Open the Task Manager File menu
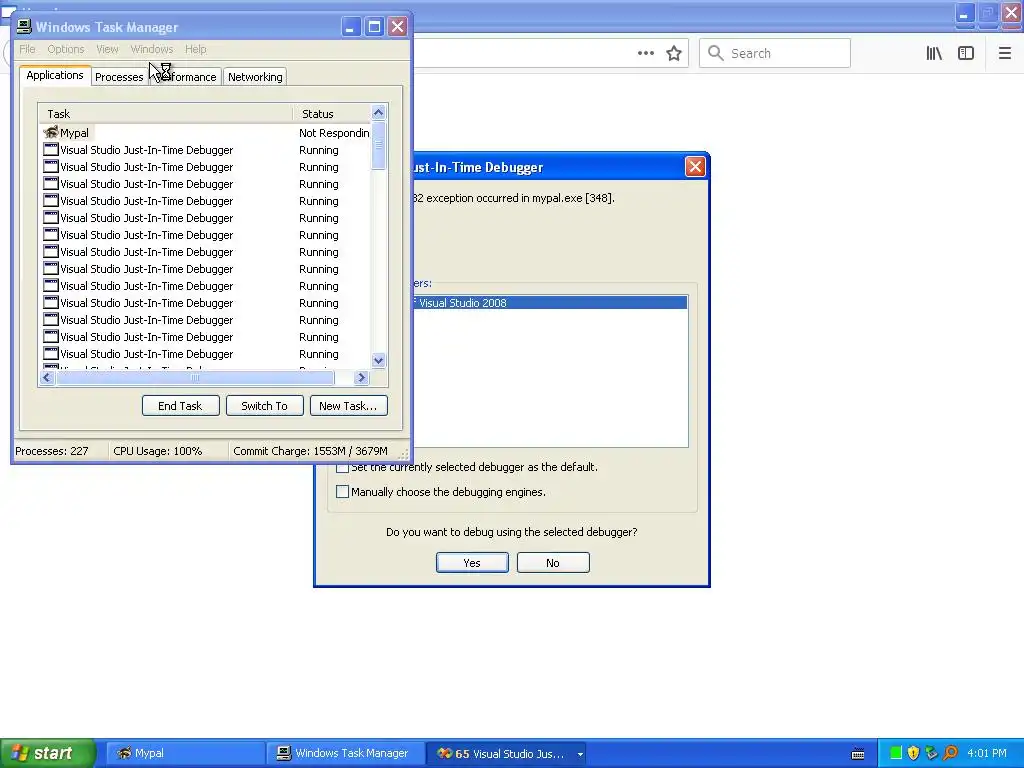1024x768 pixels. (27, 49)
